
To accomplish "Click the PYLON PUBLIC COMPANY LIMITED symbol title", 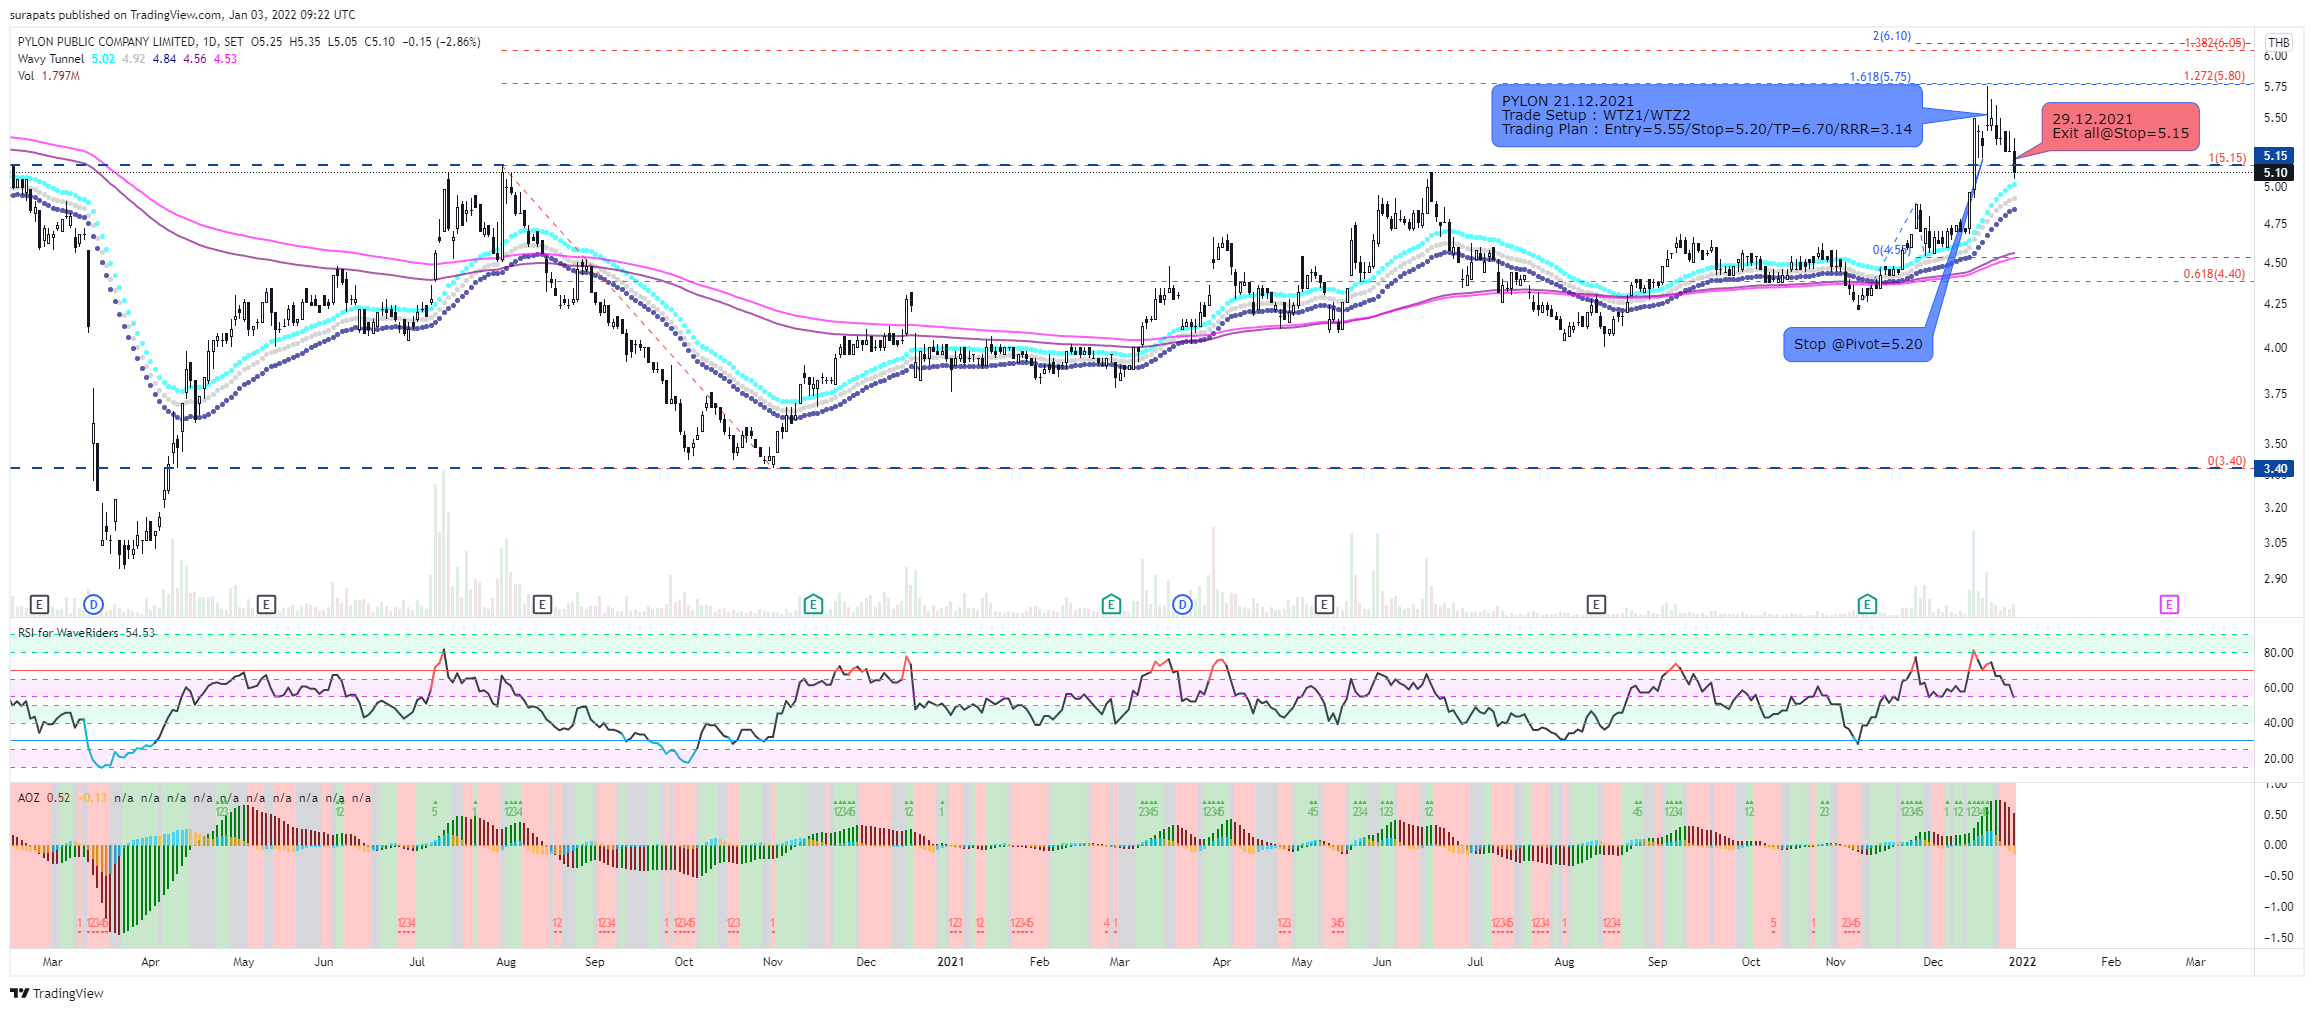I will pyautogui.click(x=107, y=42).
